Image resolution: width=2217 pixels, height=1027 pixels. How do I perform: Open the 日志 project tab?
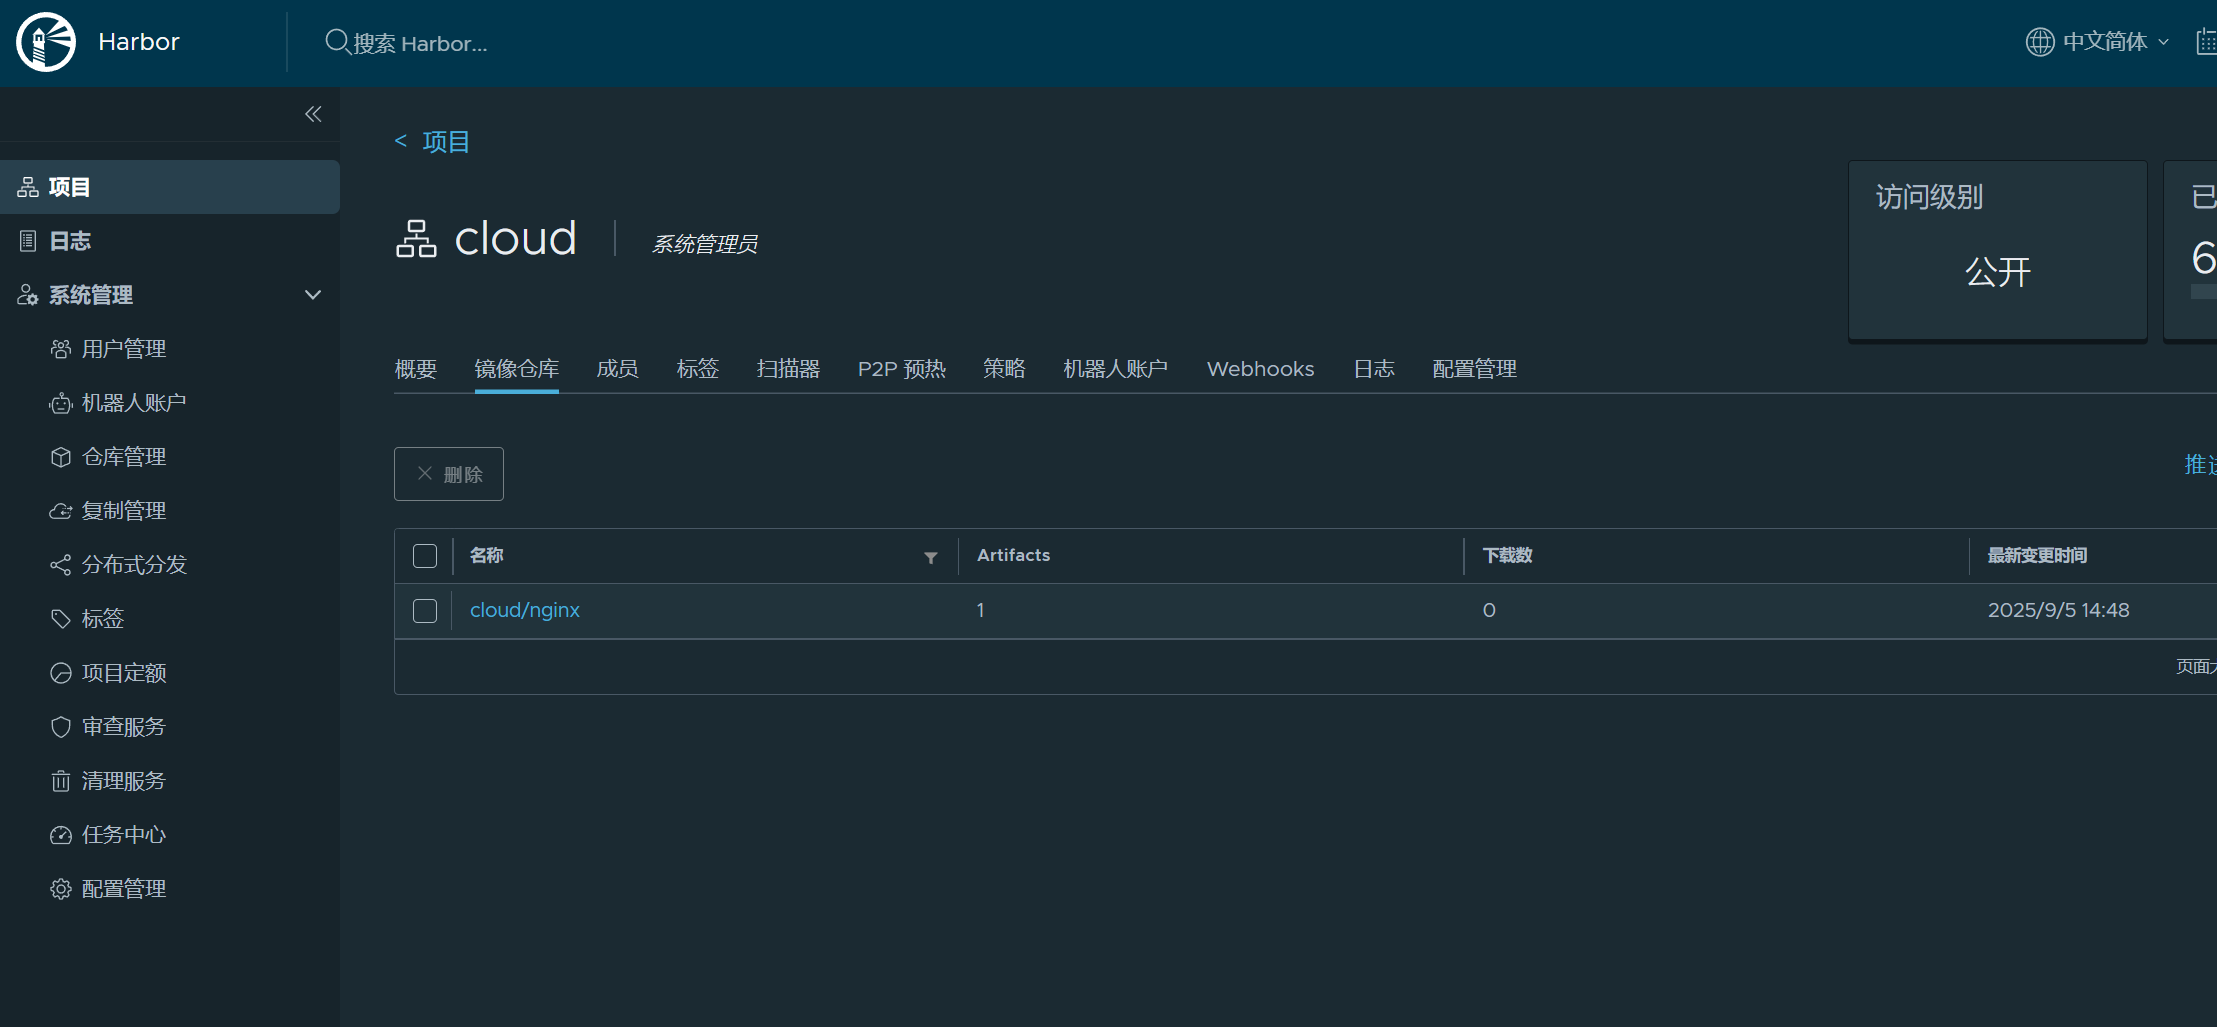[1374, 369]
